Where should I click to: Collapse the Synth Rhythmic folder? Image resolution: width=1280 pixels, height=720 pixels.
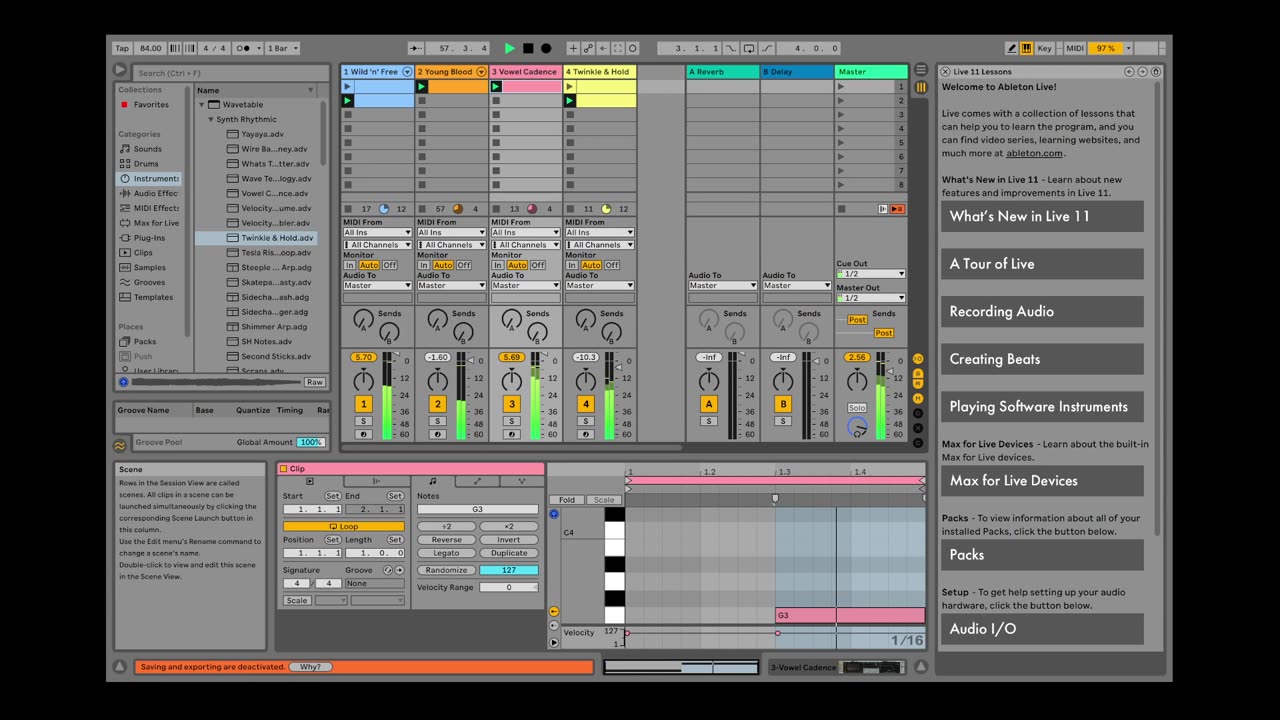click(211, 119)
